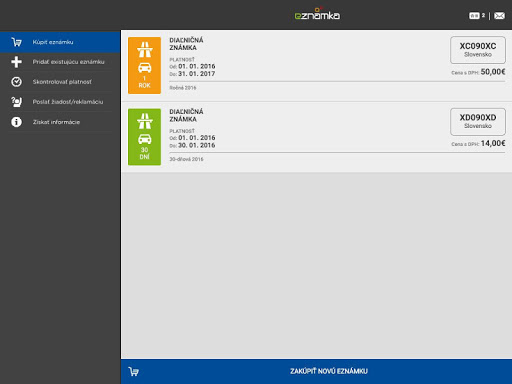The image size is (512, 384).
Task: Click the license plate counter icon in header
Action: tap(477, 16)
